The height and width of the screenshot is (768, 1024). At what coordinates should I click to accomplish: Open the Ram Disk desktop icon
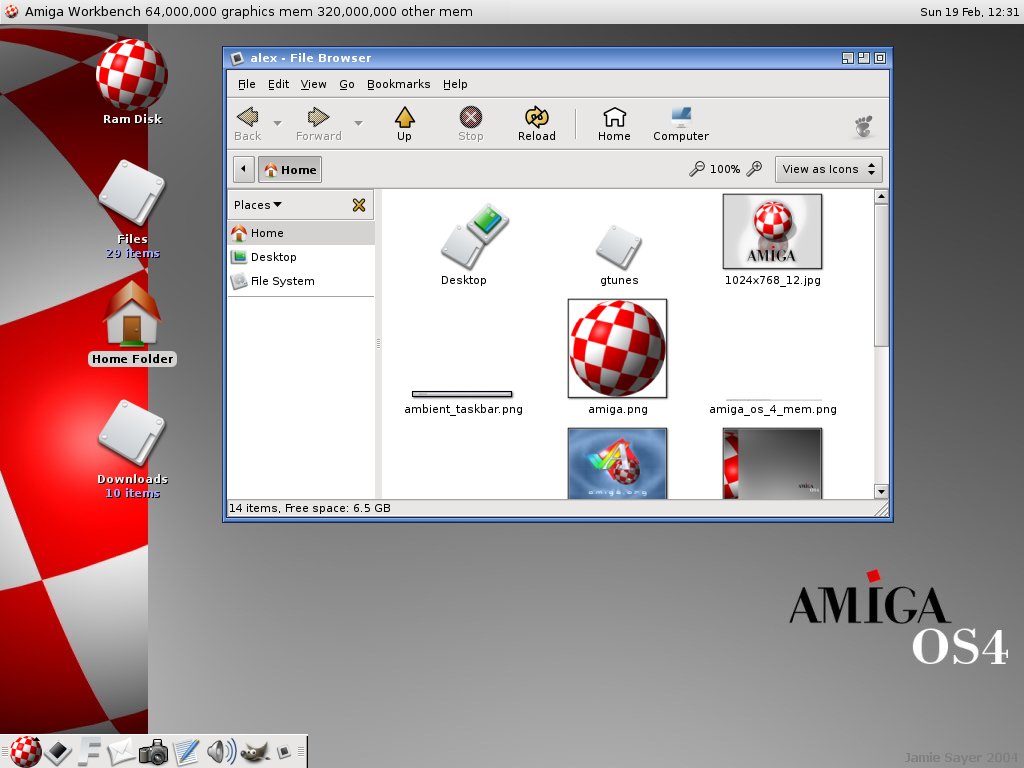pyautogui.click(x=132, y=82)
